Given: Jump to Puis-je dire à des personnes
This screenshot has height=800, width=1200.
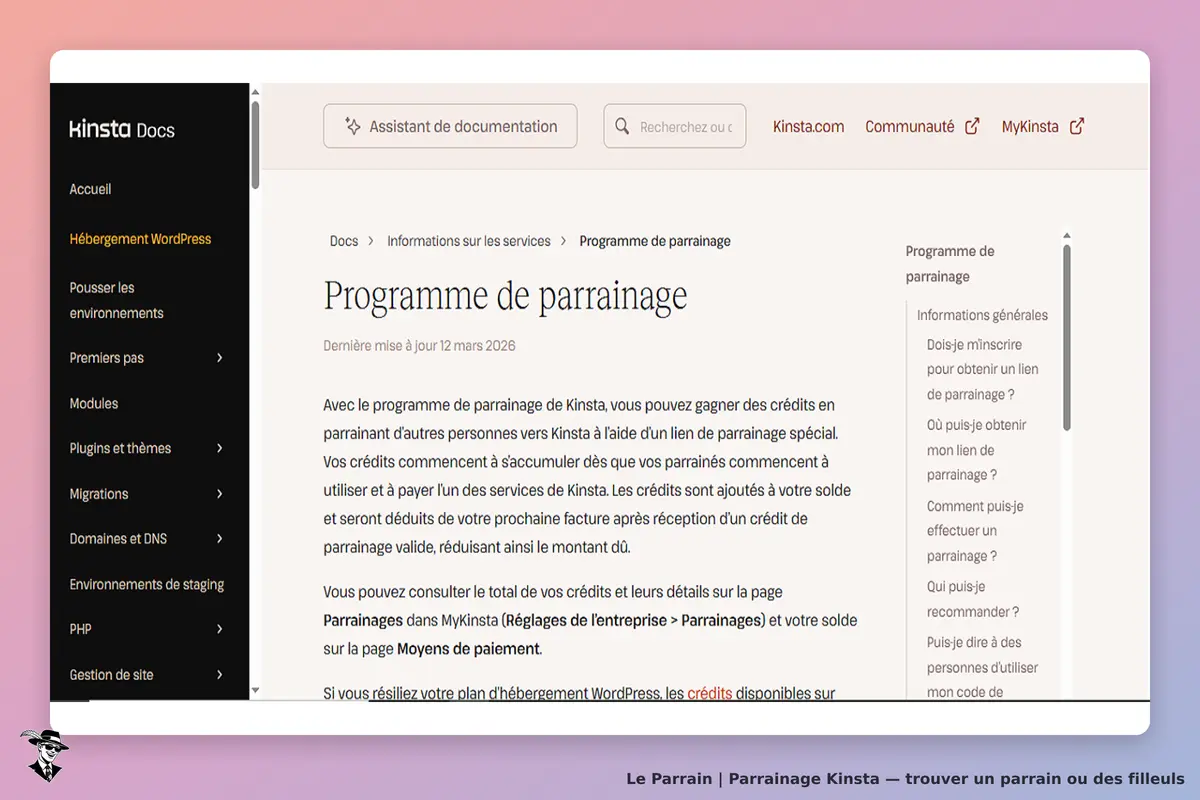Looking at the screenshot, I should click(983, 667).
